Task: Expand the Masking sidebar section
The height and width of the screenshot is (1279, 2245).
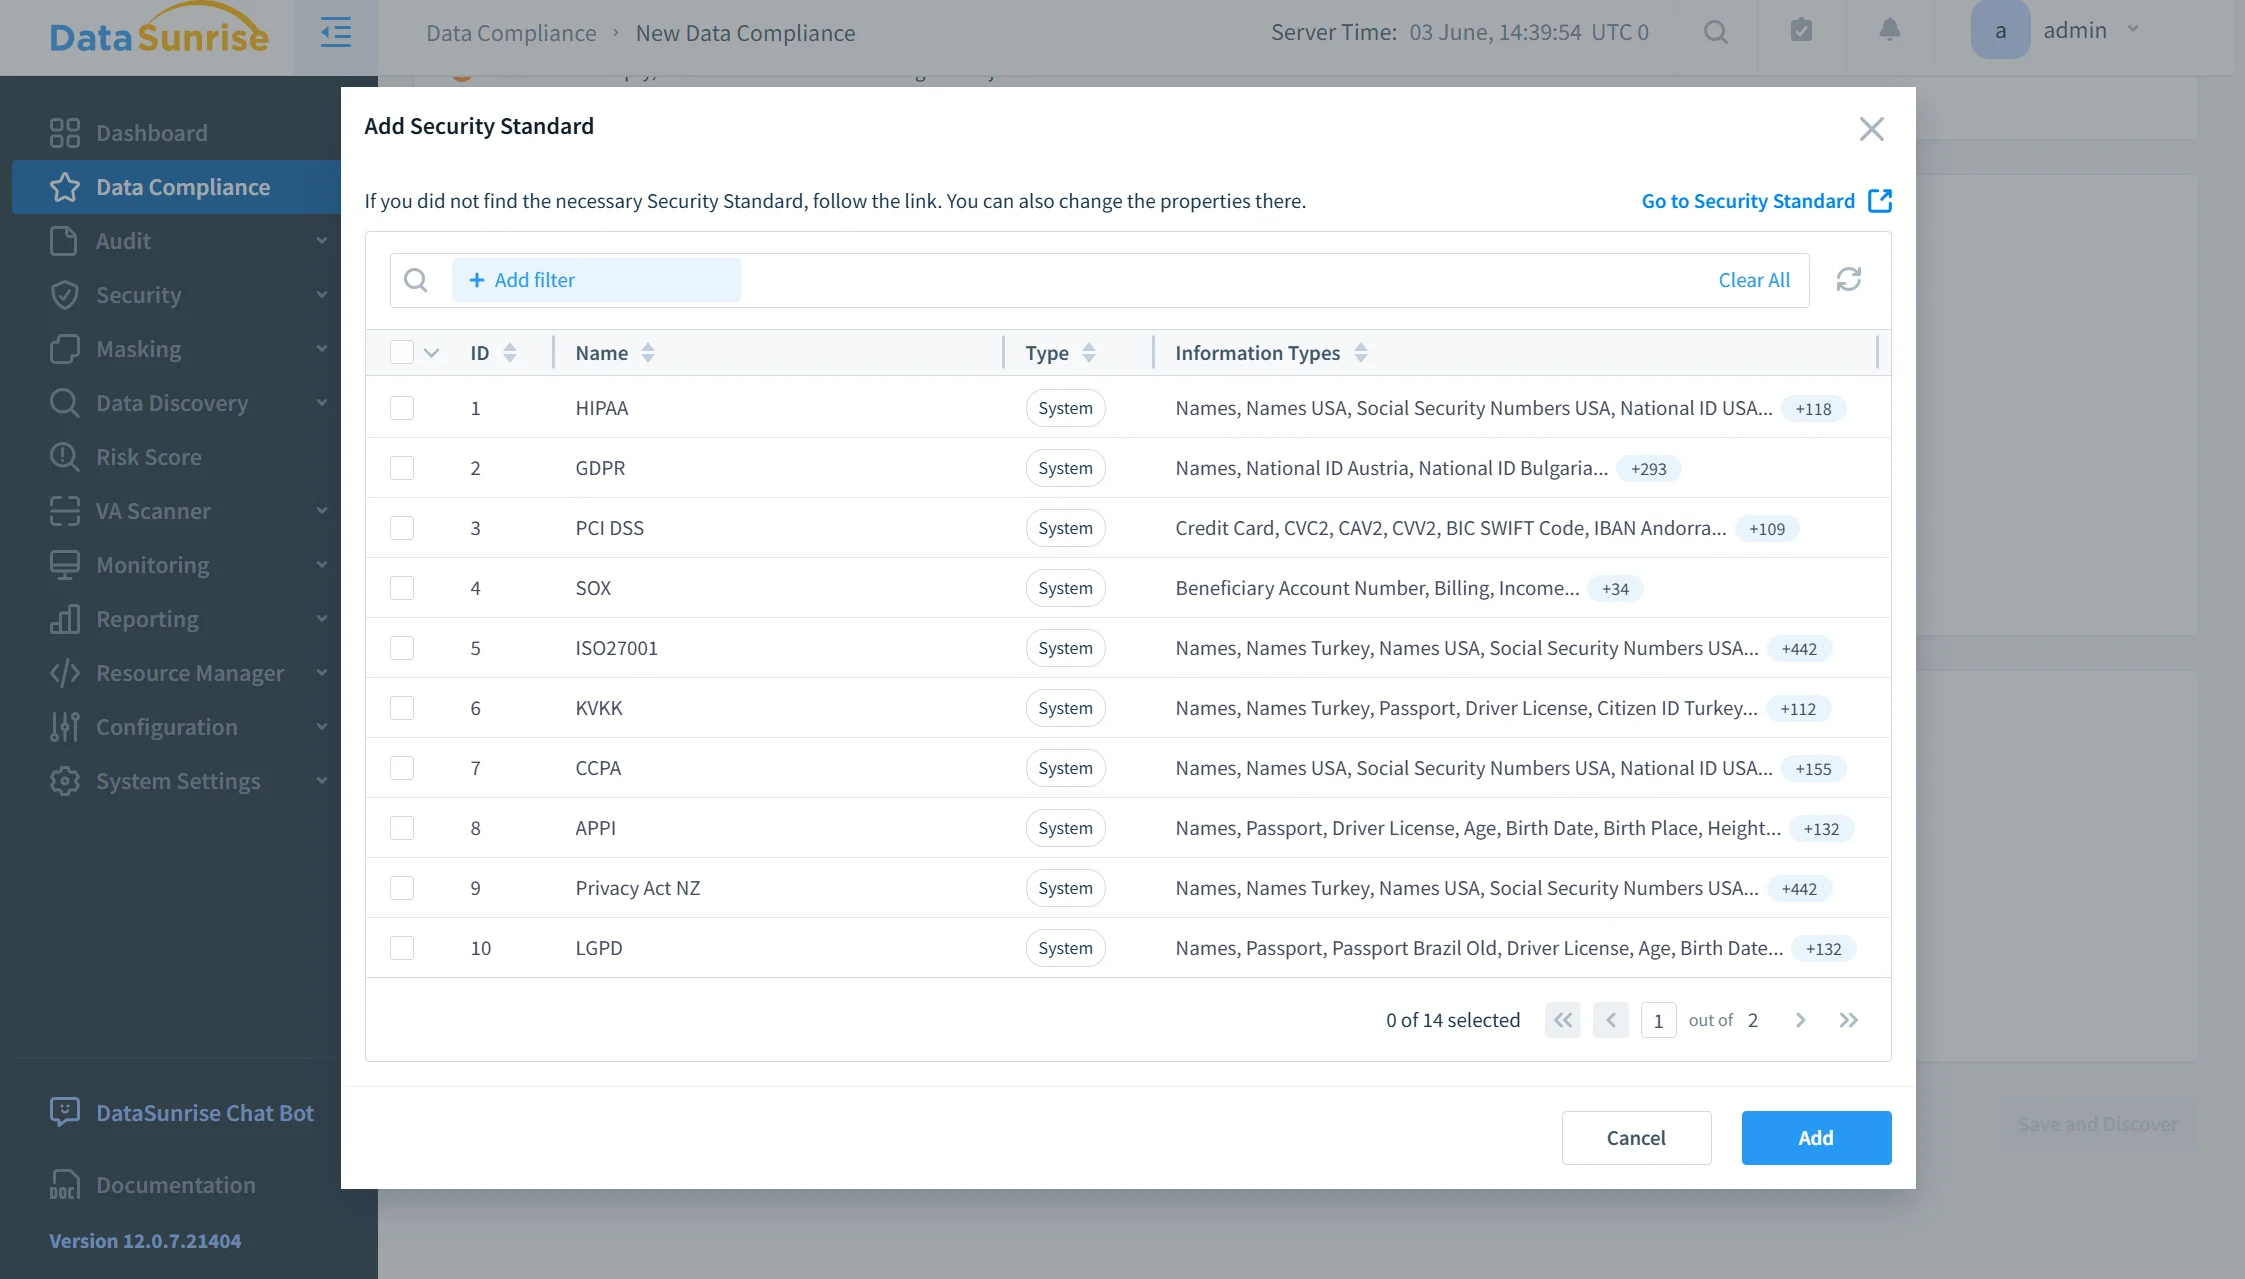Action: pos(321,349)
